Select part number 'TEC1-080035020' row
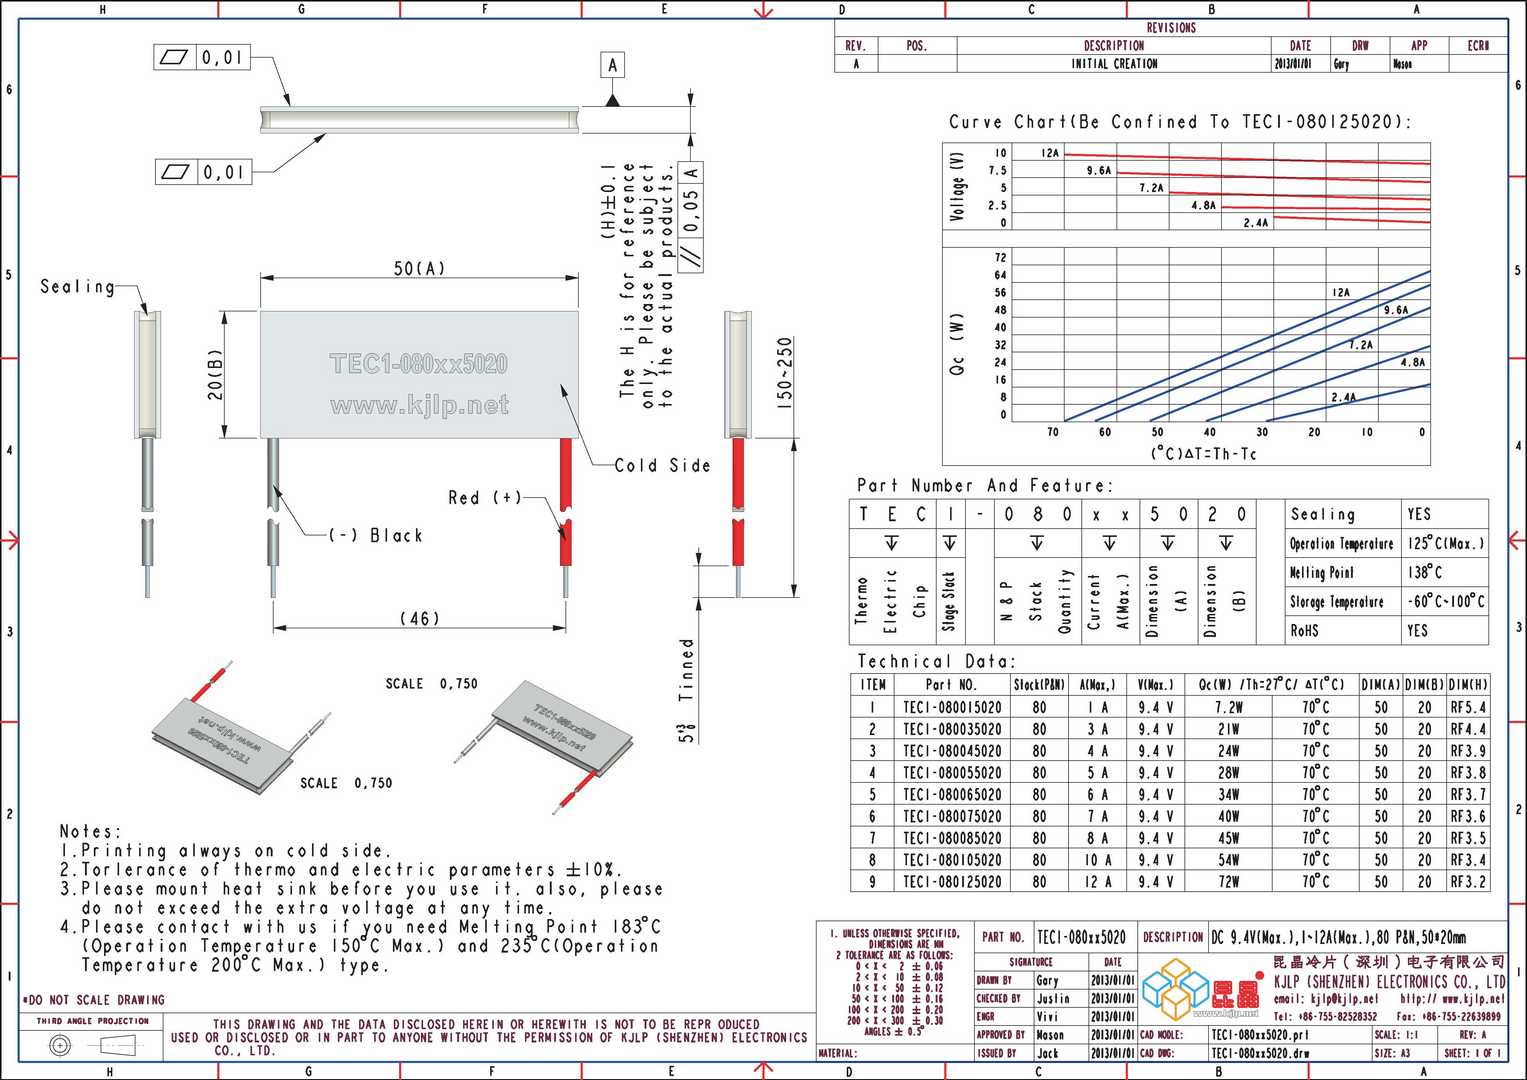Viewport: 1527px width, 1080px height. pos(952,729)
